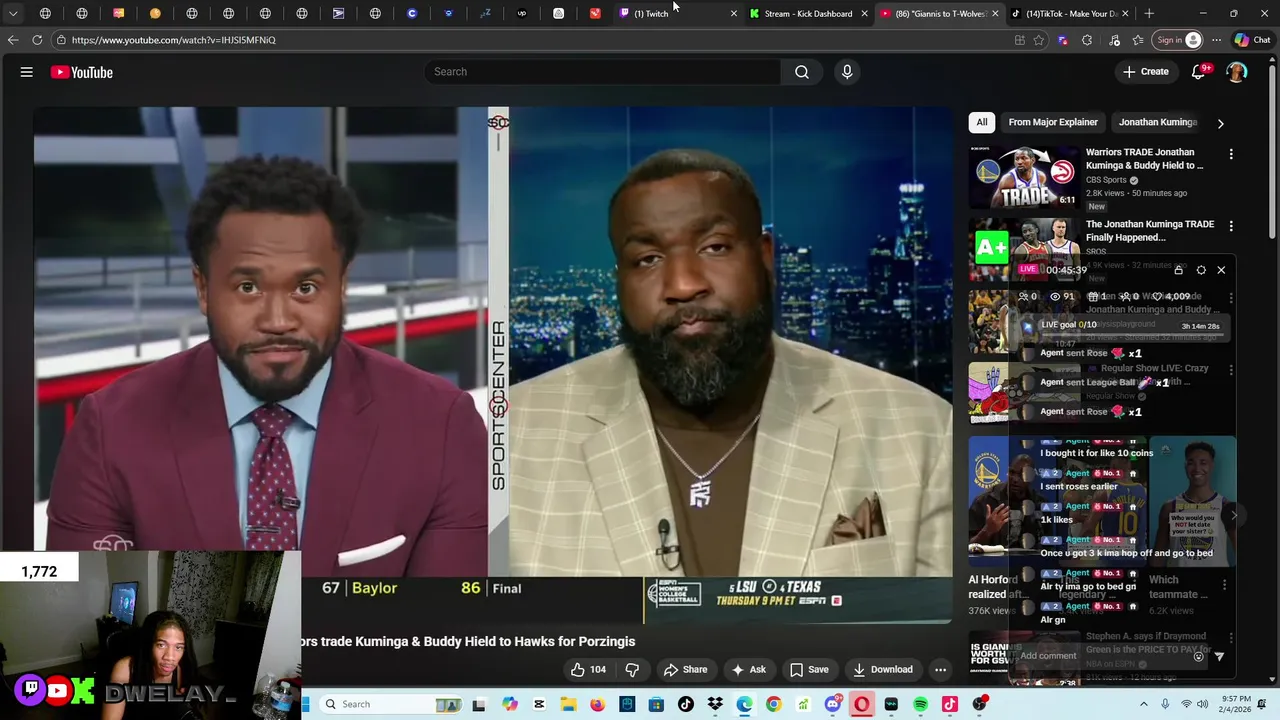Click the browser address bar URL
This screenshot has width=1280, height=720.
pos(173,40)
